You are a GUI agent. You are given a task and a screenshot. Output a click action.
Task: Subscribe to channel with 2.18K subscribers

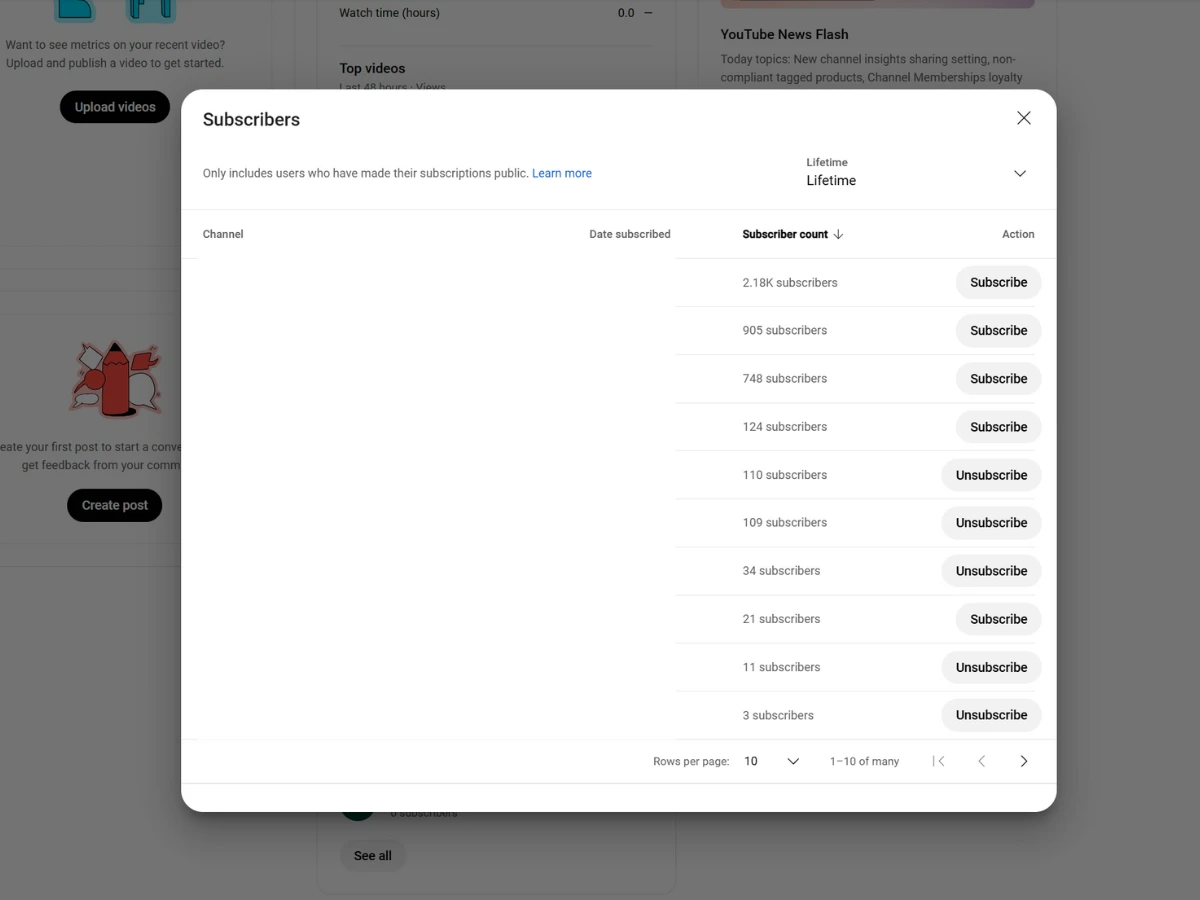(998, 283)
